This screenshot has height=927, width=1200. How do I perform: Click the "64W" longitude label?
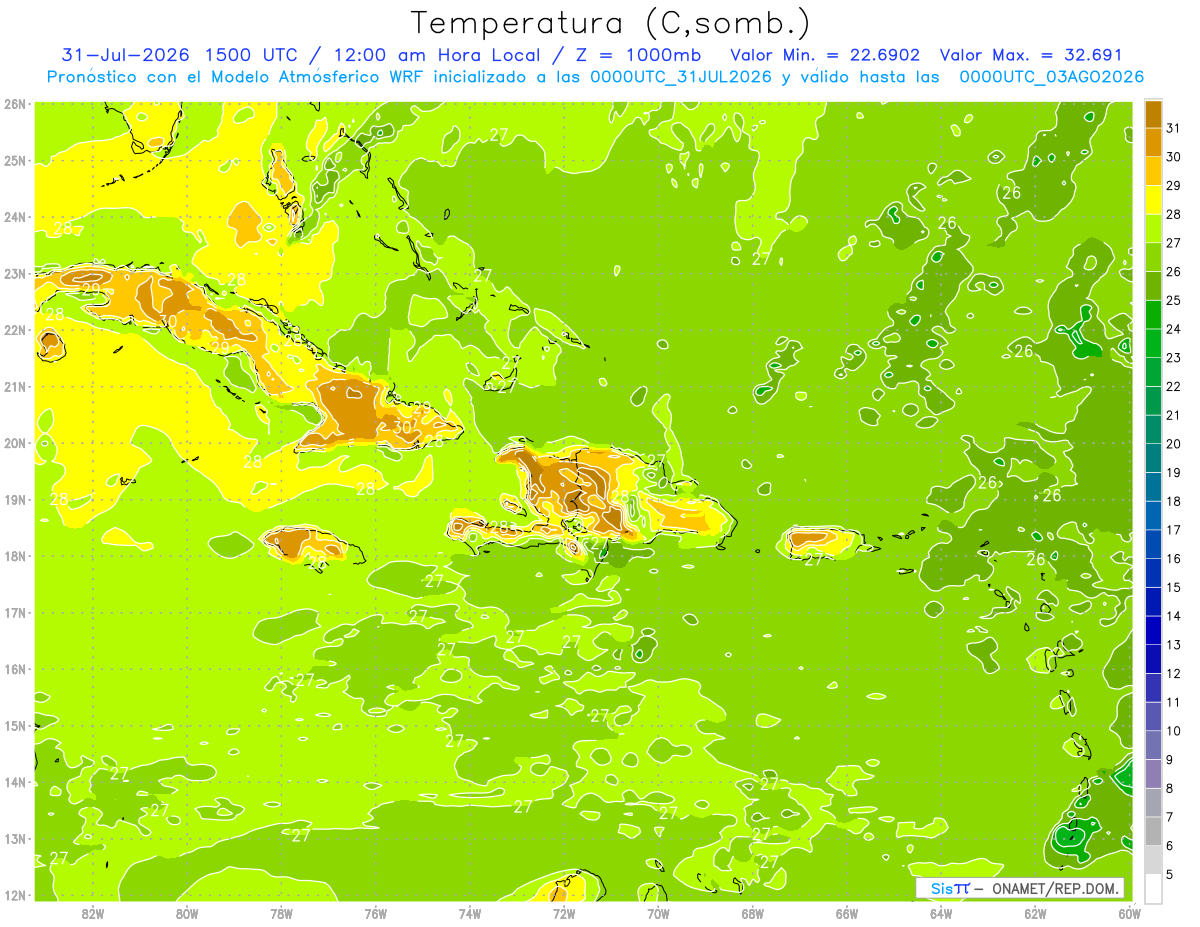(x=941, y=913)
